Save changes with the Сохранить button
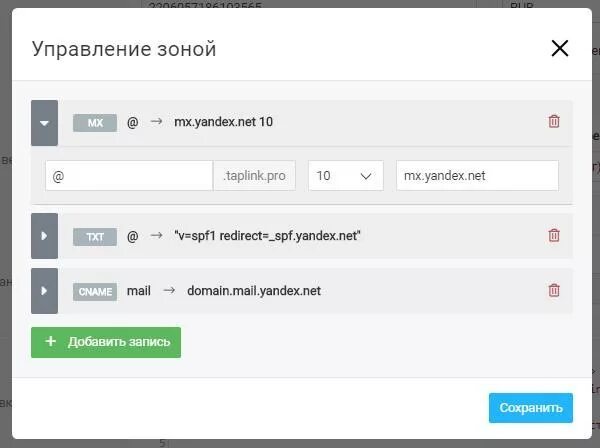Screen dimensions: 600x448 pyautogui.click(x=530, y=408)
